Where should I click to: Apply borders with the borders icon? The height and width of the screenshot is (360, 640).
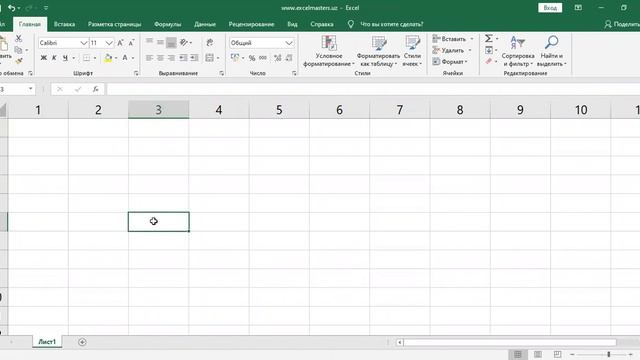point(87,58)
